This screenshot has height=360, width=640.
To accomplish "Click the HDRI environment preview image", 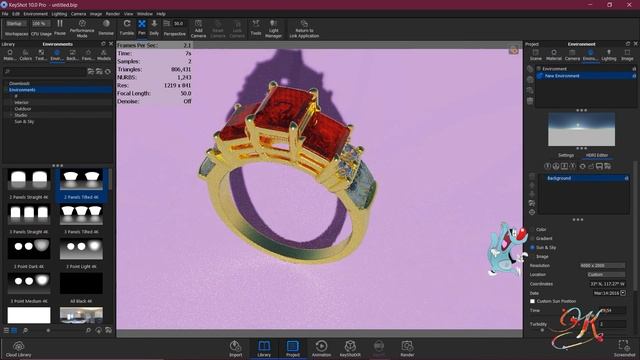I will 581,129.
